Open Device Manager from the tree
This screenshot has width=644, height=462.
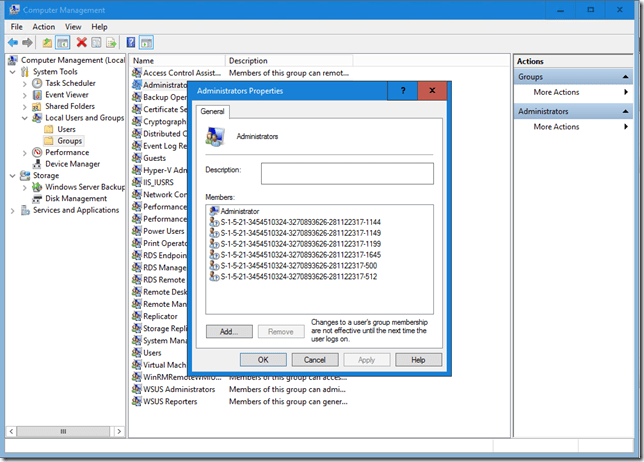(x=72, y=164)
